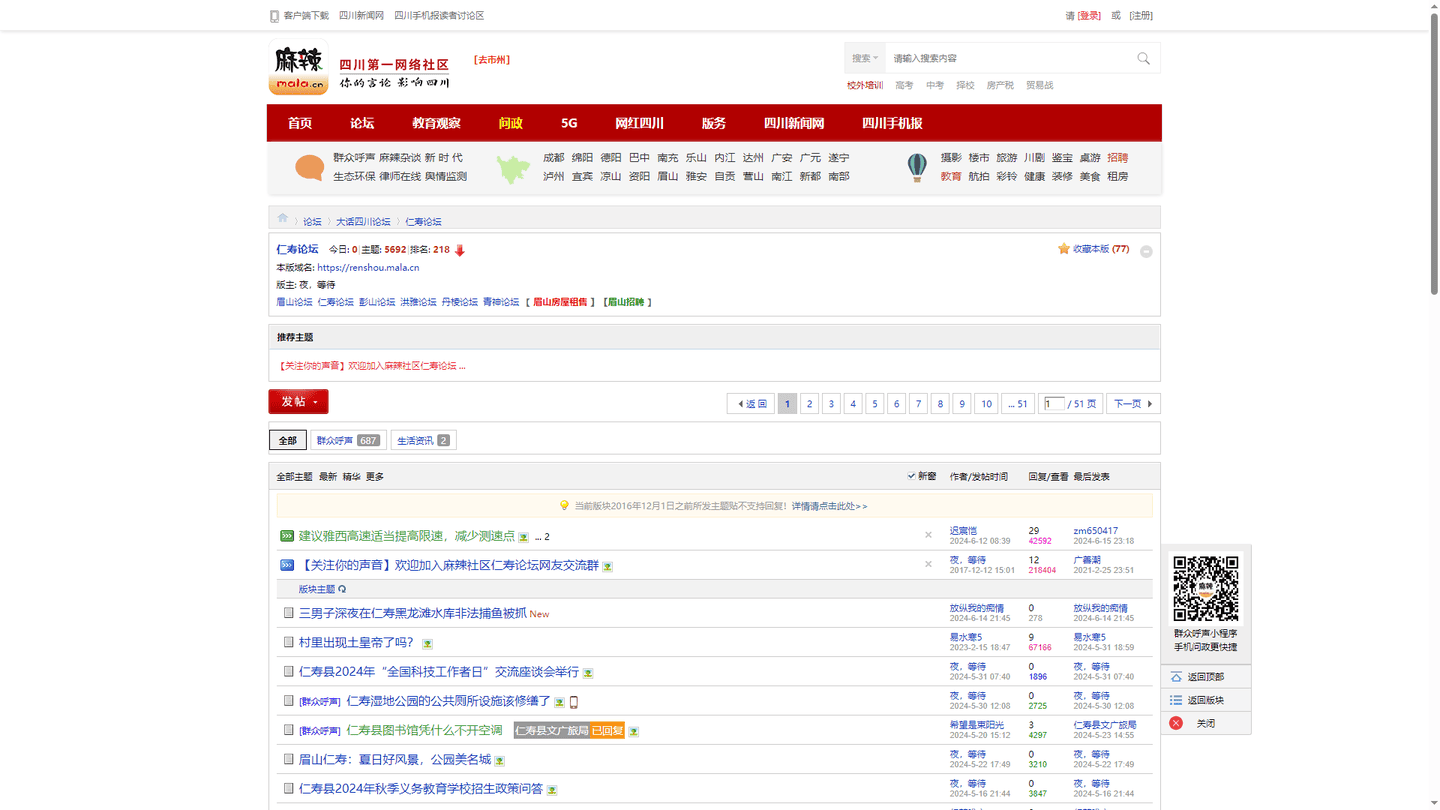Viewport: 1440px width, 810px height.
Task: Click thread icon before 眉山仁寿：夏日好风景
Action: (288, 759)
